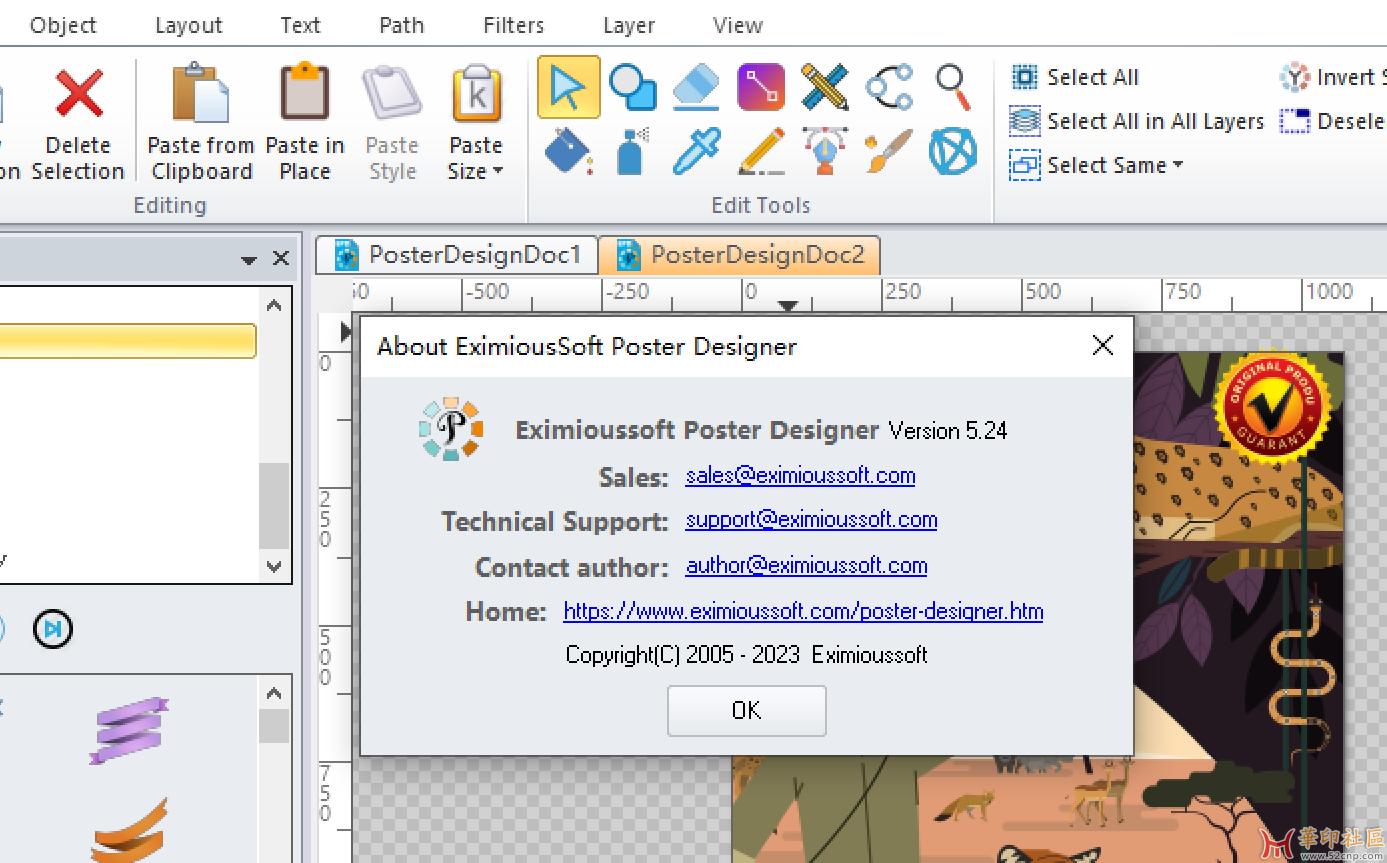Close the About EximiousSoft Poster Designer dialog
The width and height of the screenshot is (1387, 863).
click(x=1103, y=346)
